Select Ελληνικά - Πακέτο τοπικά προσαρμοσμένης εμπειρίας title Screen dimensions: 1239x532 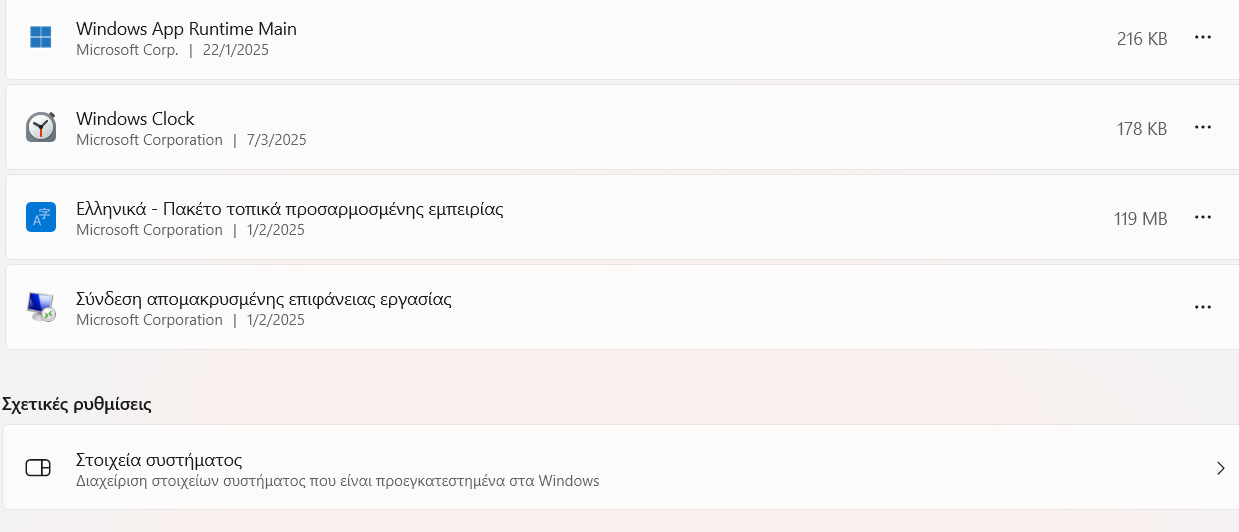[290, 209]
